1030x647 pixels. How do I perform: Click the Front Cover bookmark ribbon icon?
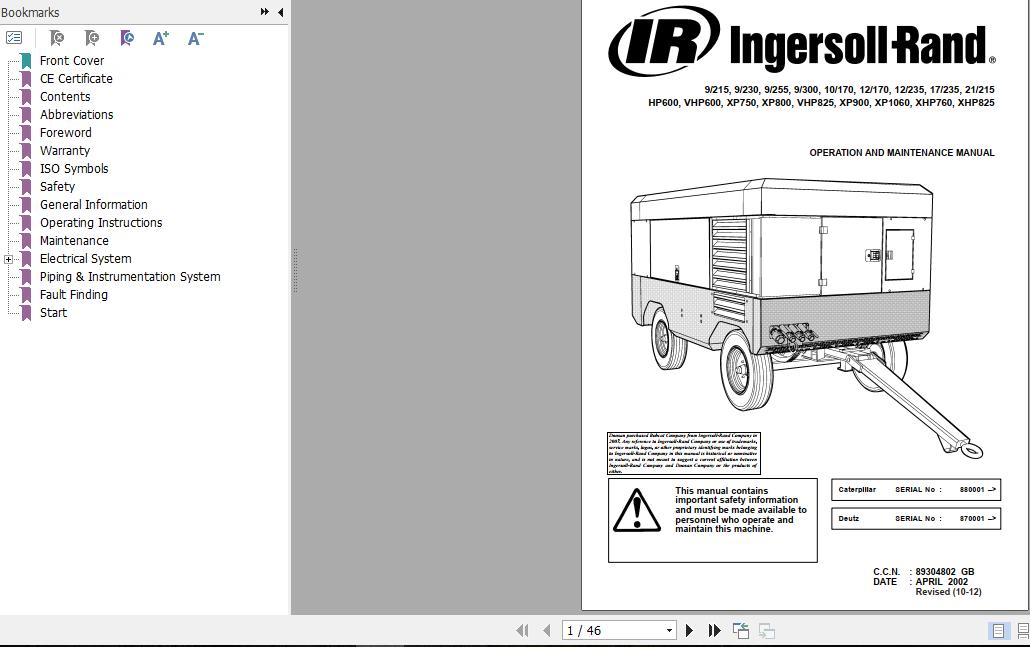[x=26, y=61]
